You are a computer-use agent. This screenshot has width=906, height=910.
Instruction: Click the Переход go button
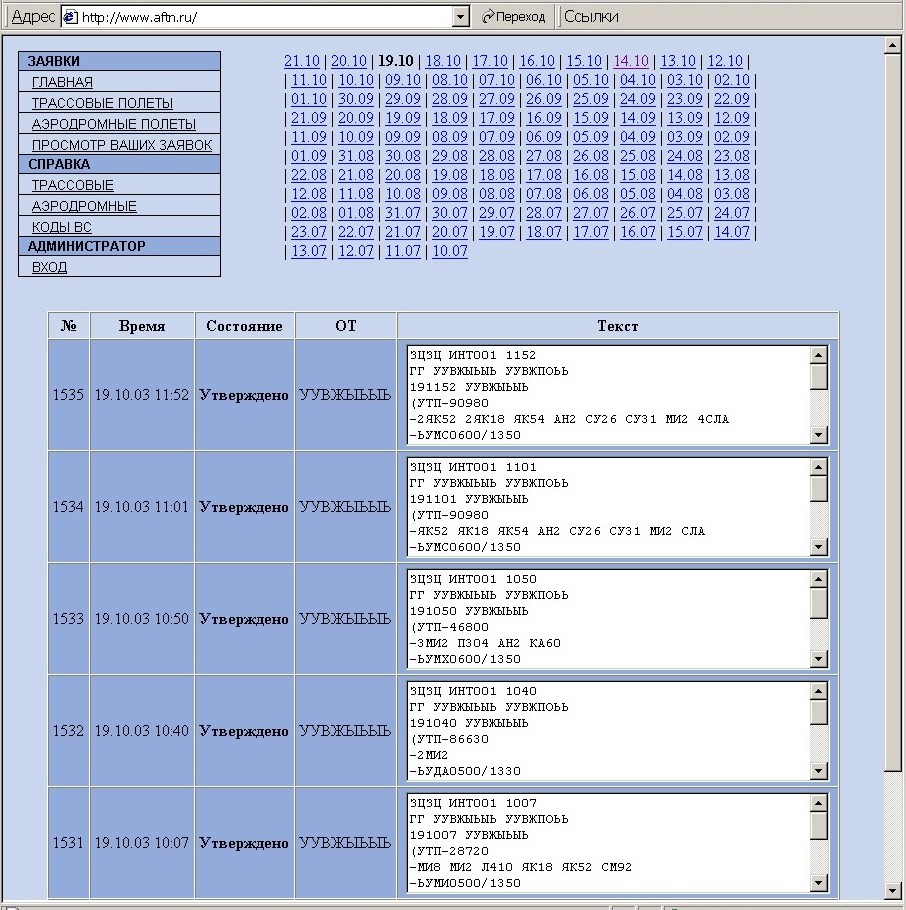coord(514,16)
